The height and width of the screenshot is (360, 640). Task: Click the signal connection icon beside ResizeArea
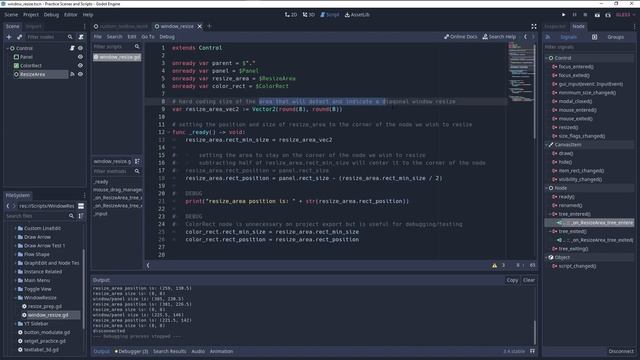[x=72, y=74]
